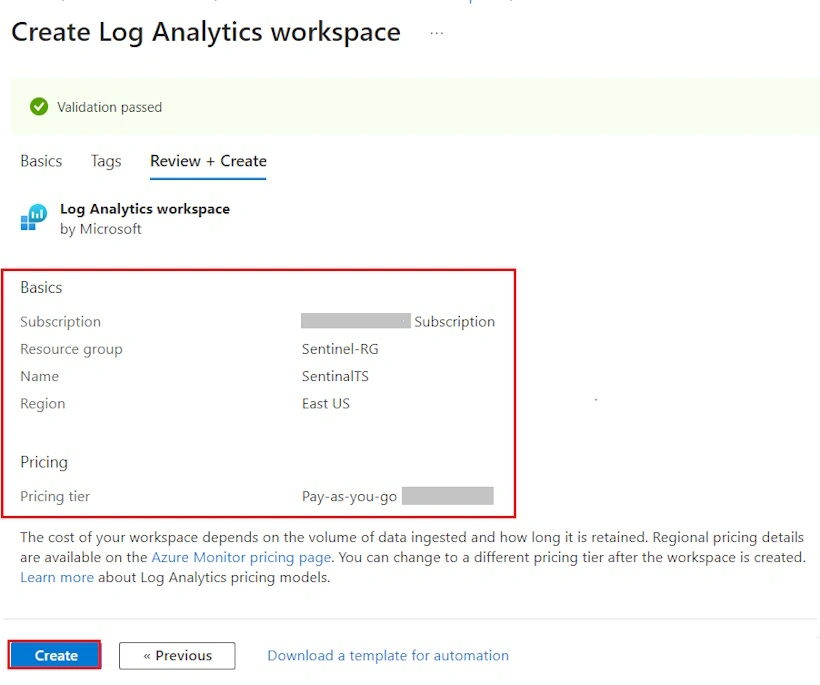Image resolution: width=820 pixels, height=685 pixels.
Task: Click the Pricing section heading
Action: [44, 462]
